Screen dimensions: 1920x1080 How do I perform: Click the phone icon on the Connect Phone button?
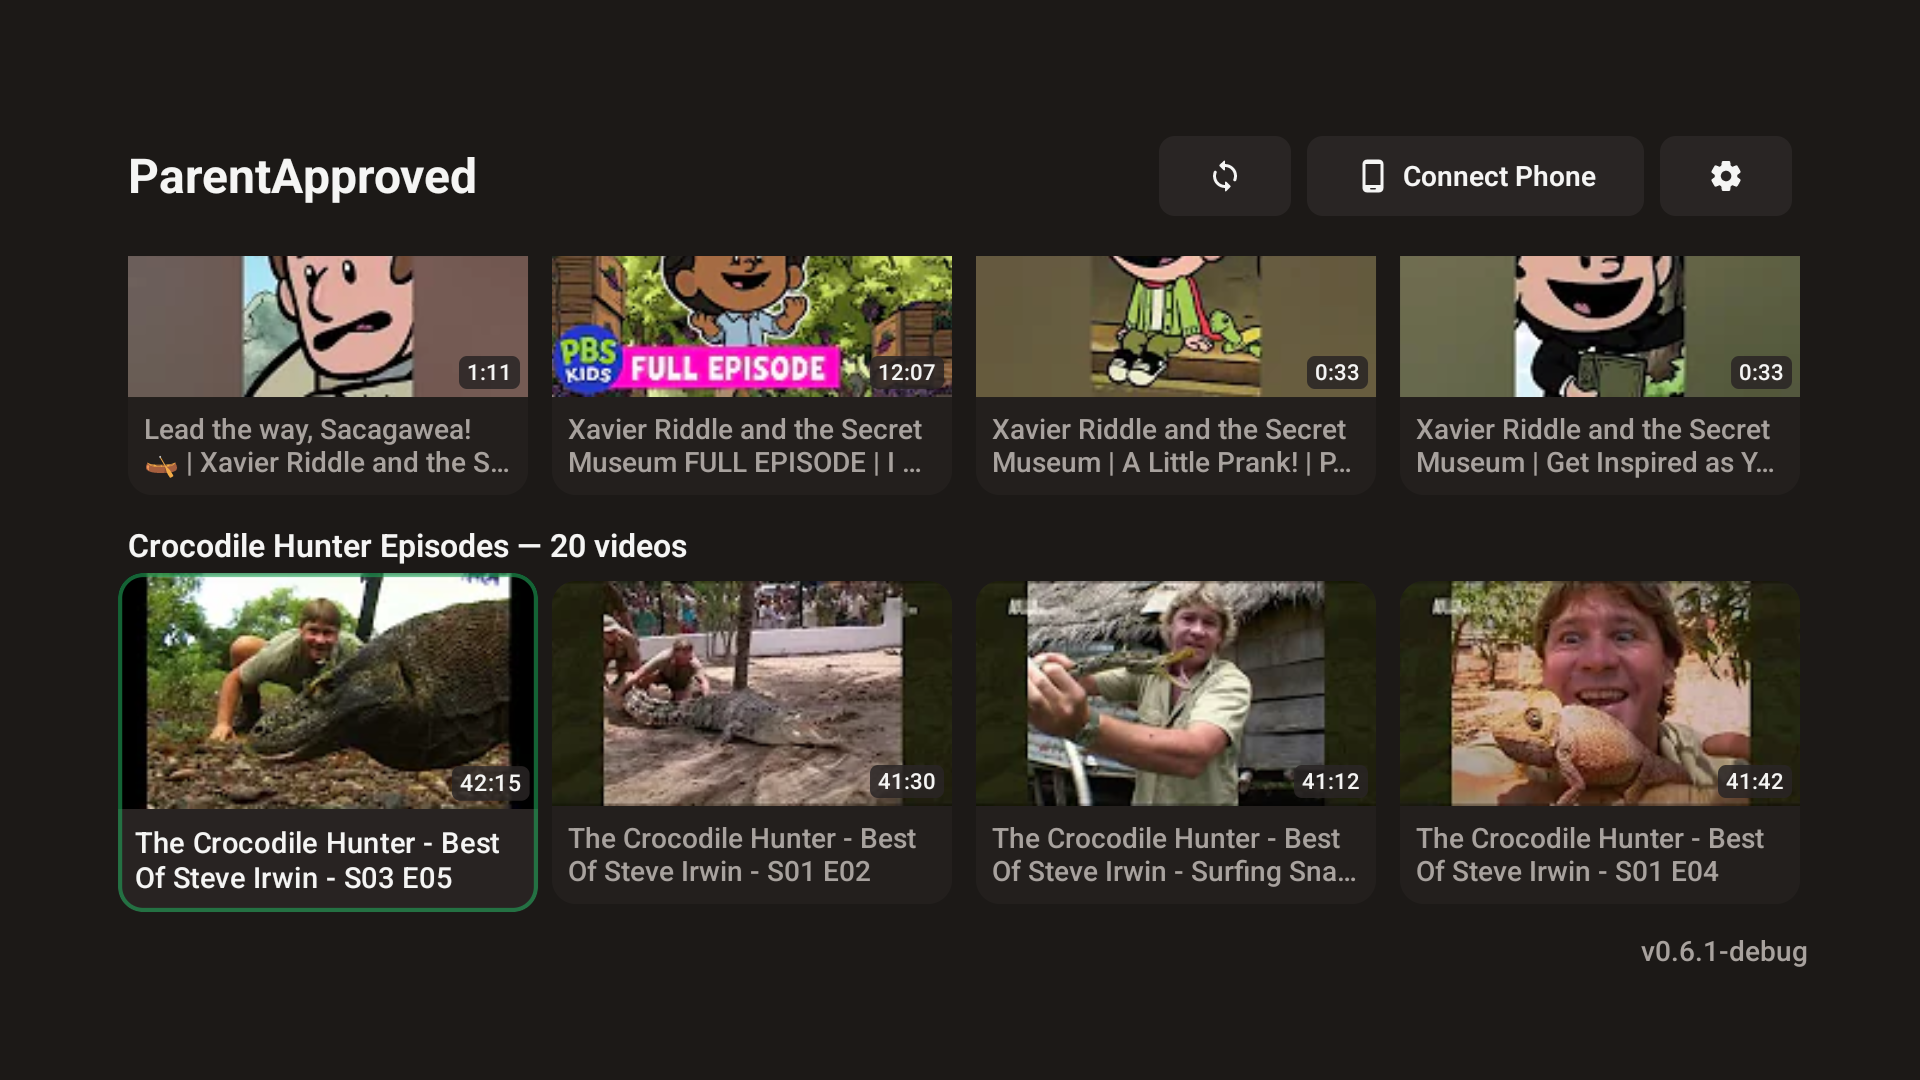coord(1372,176)
